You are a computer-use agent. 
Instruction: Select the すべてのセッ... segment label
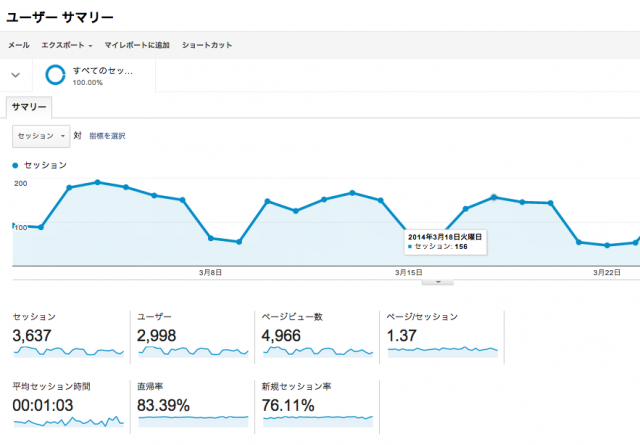103,71
